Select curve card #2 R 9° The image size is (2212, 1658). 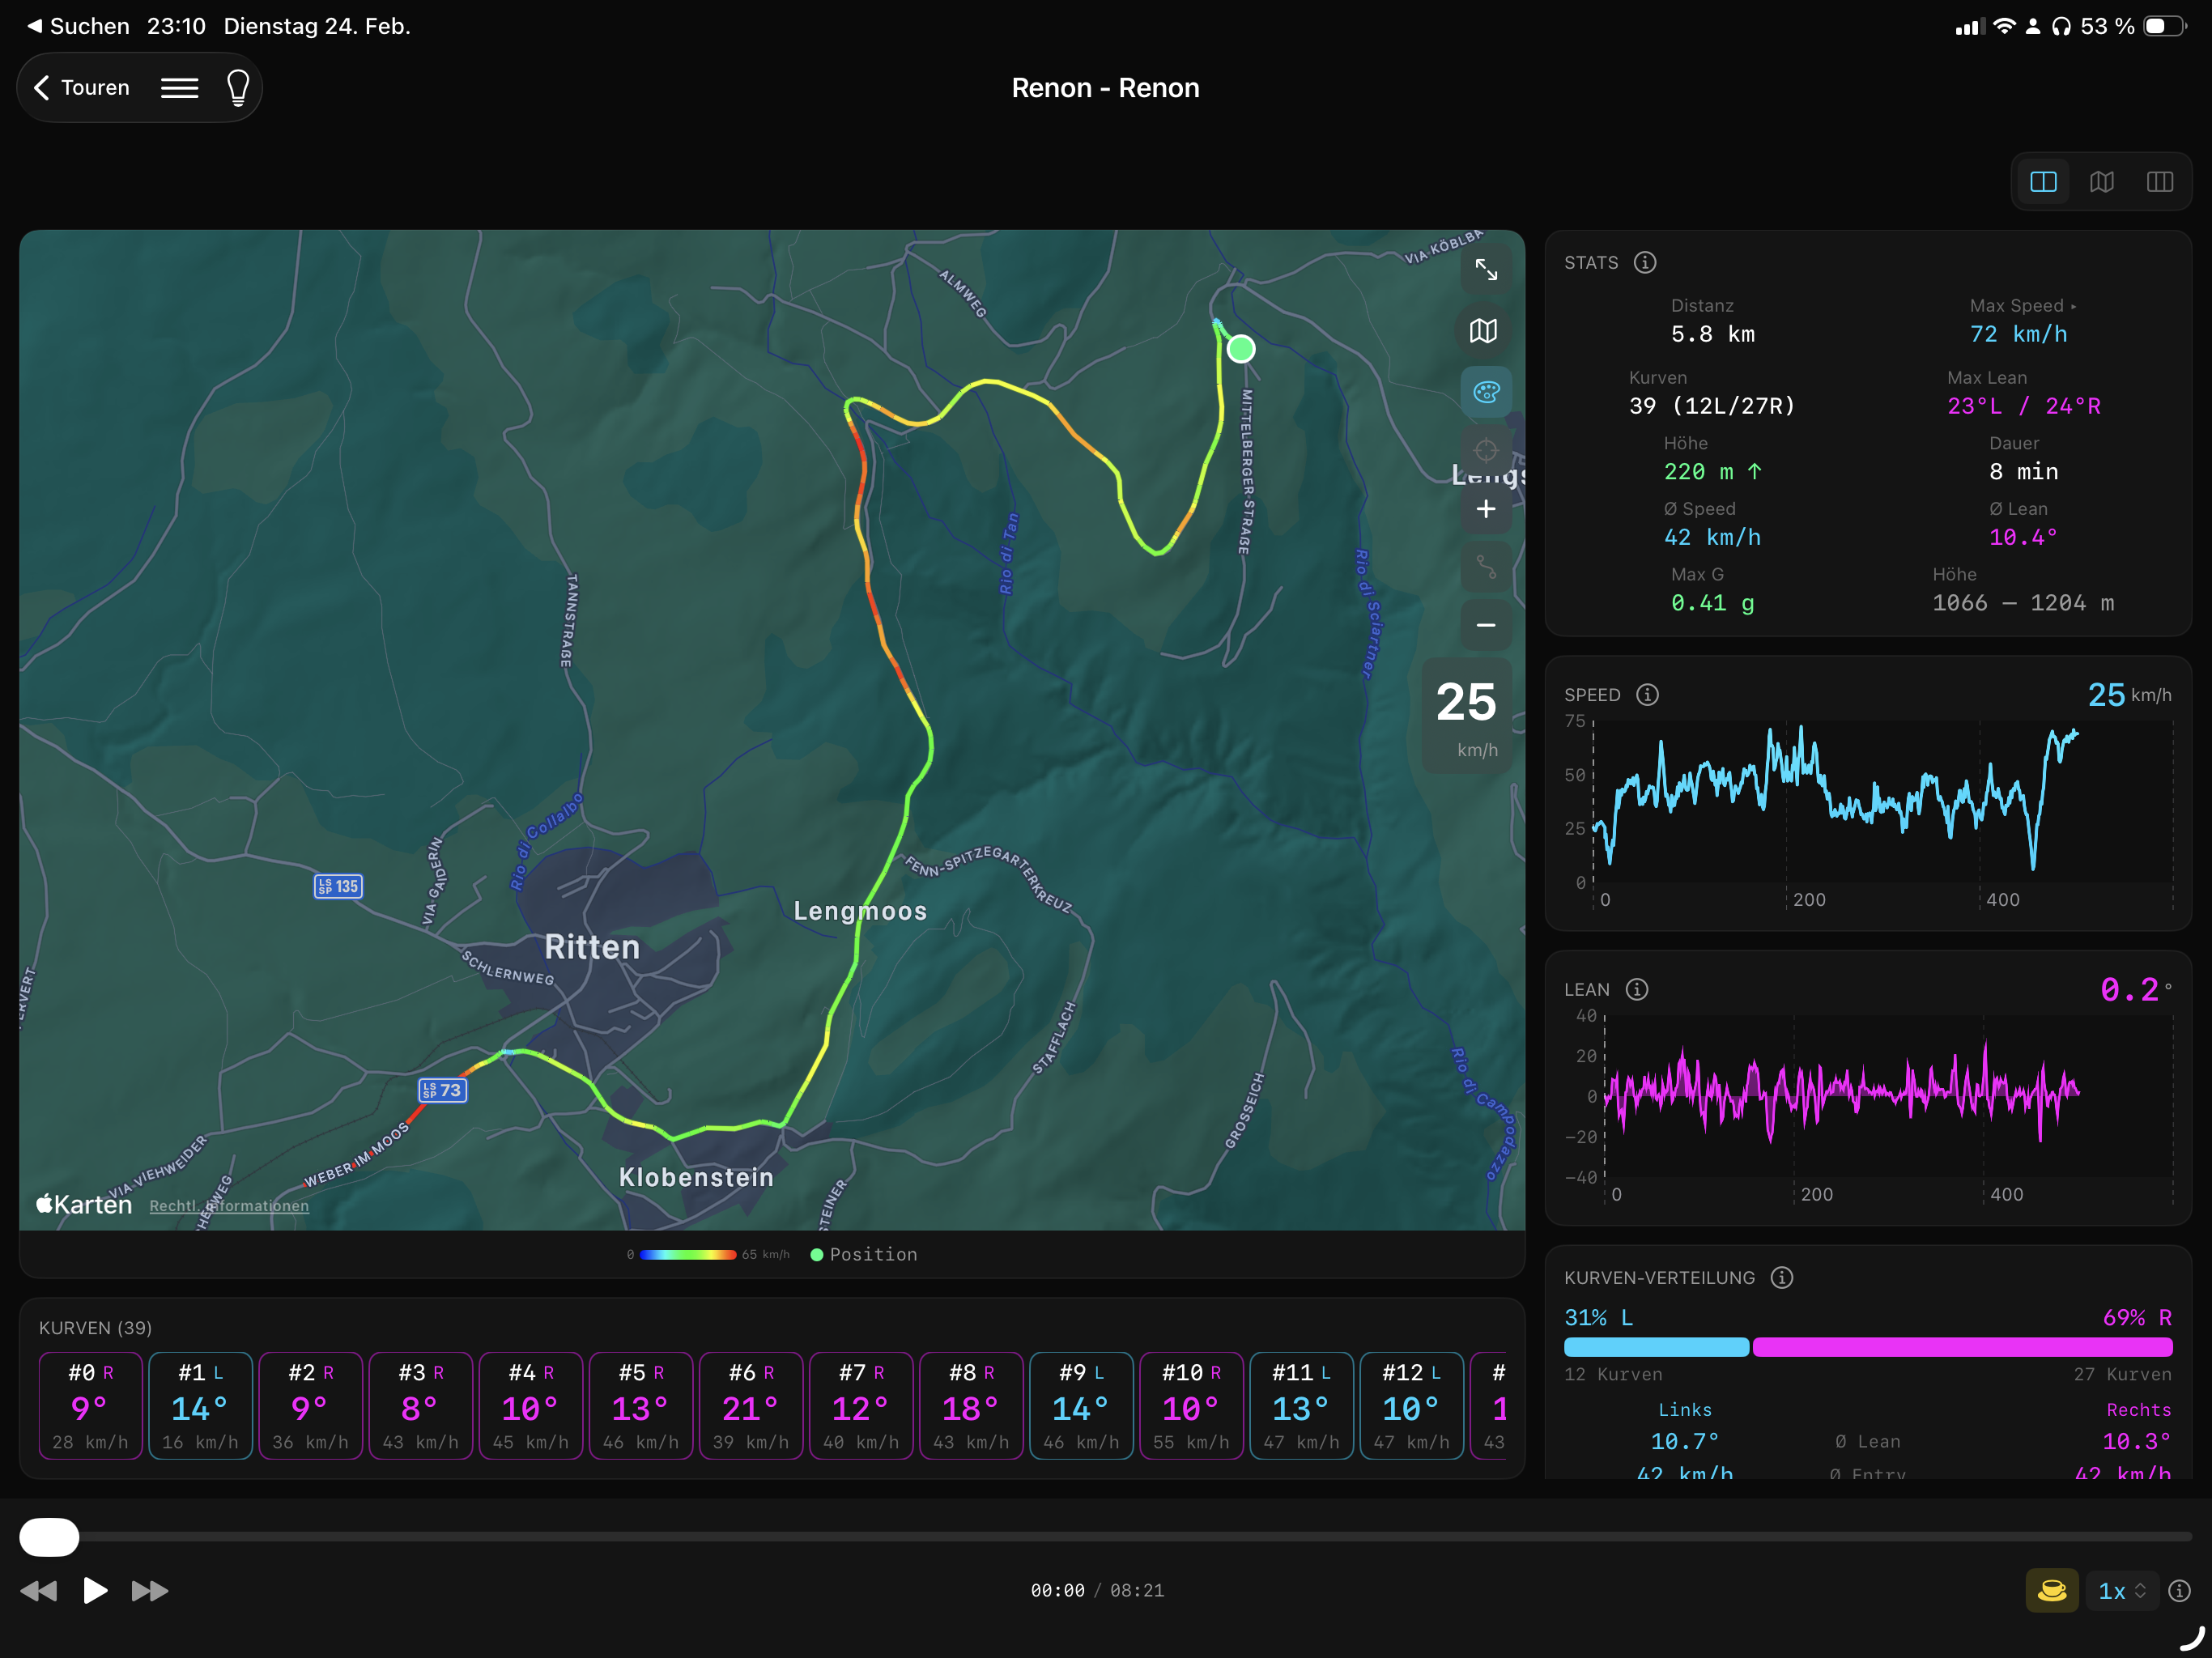(310, 1406)
